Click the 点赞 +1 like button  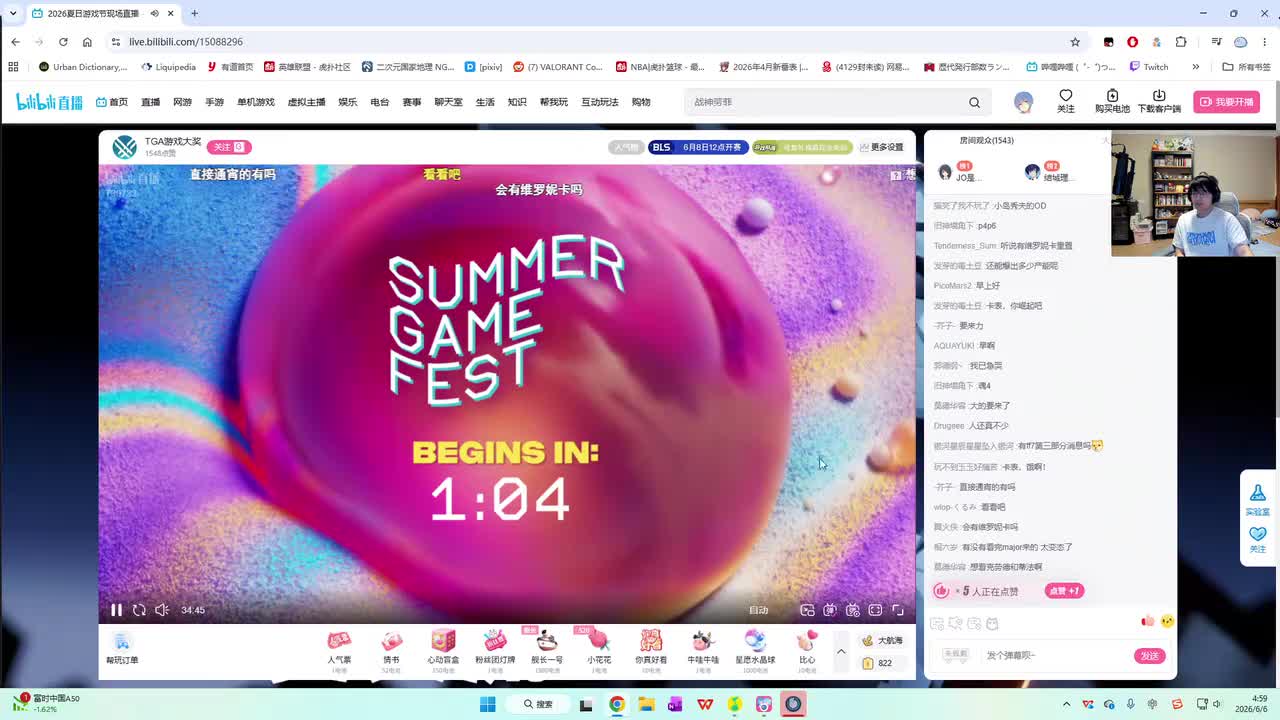tap(1064, 591)
